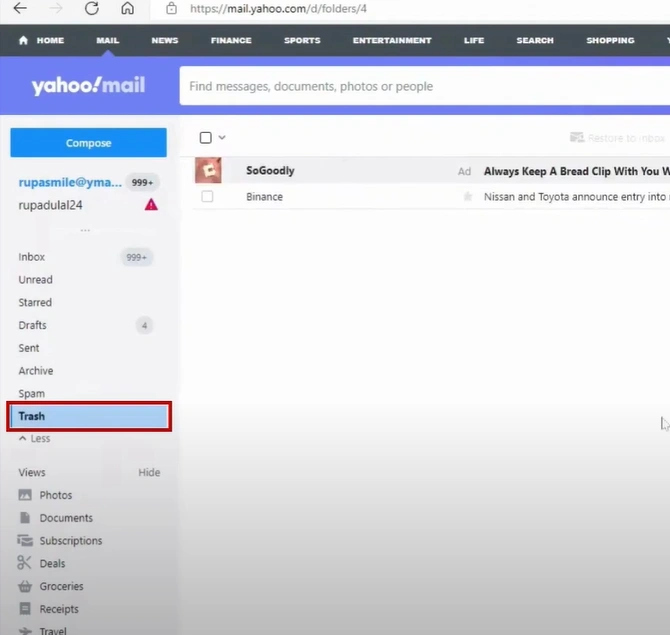This screenshot has height=635, width=670.
Task: Open the SPORTS navigation tab
Action: click(302, 40)
